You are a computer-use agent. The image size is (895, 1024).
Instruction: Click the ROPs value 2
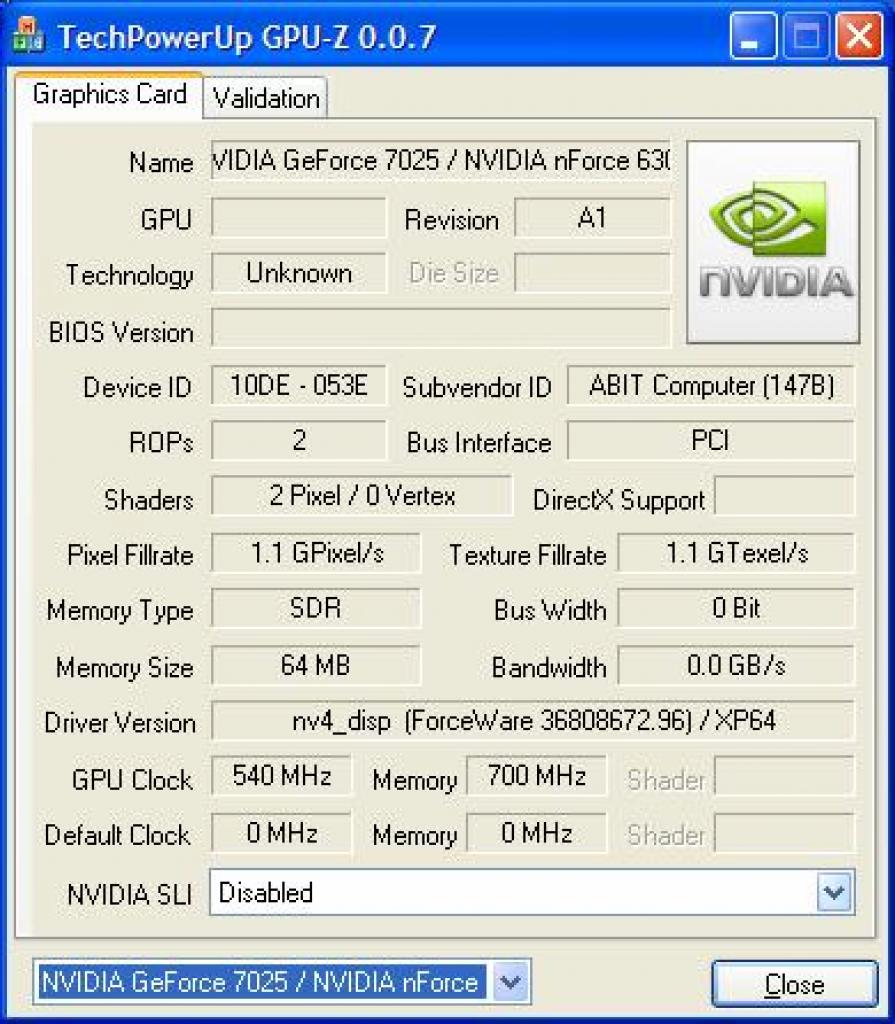[299, 440]
